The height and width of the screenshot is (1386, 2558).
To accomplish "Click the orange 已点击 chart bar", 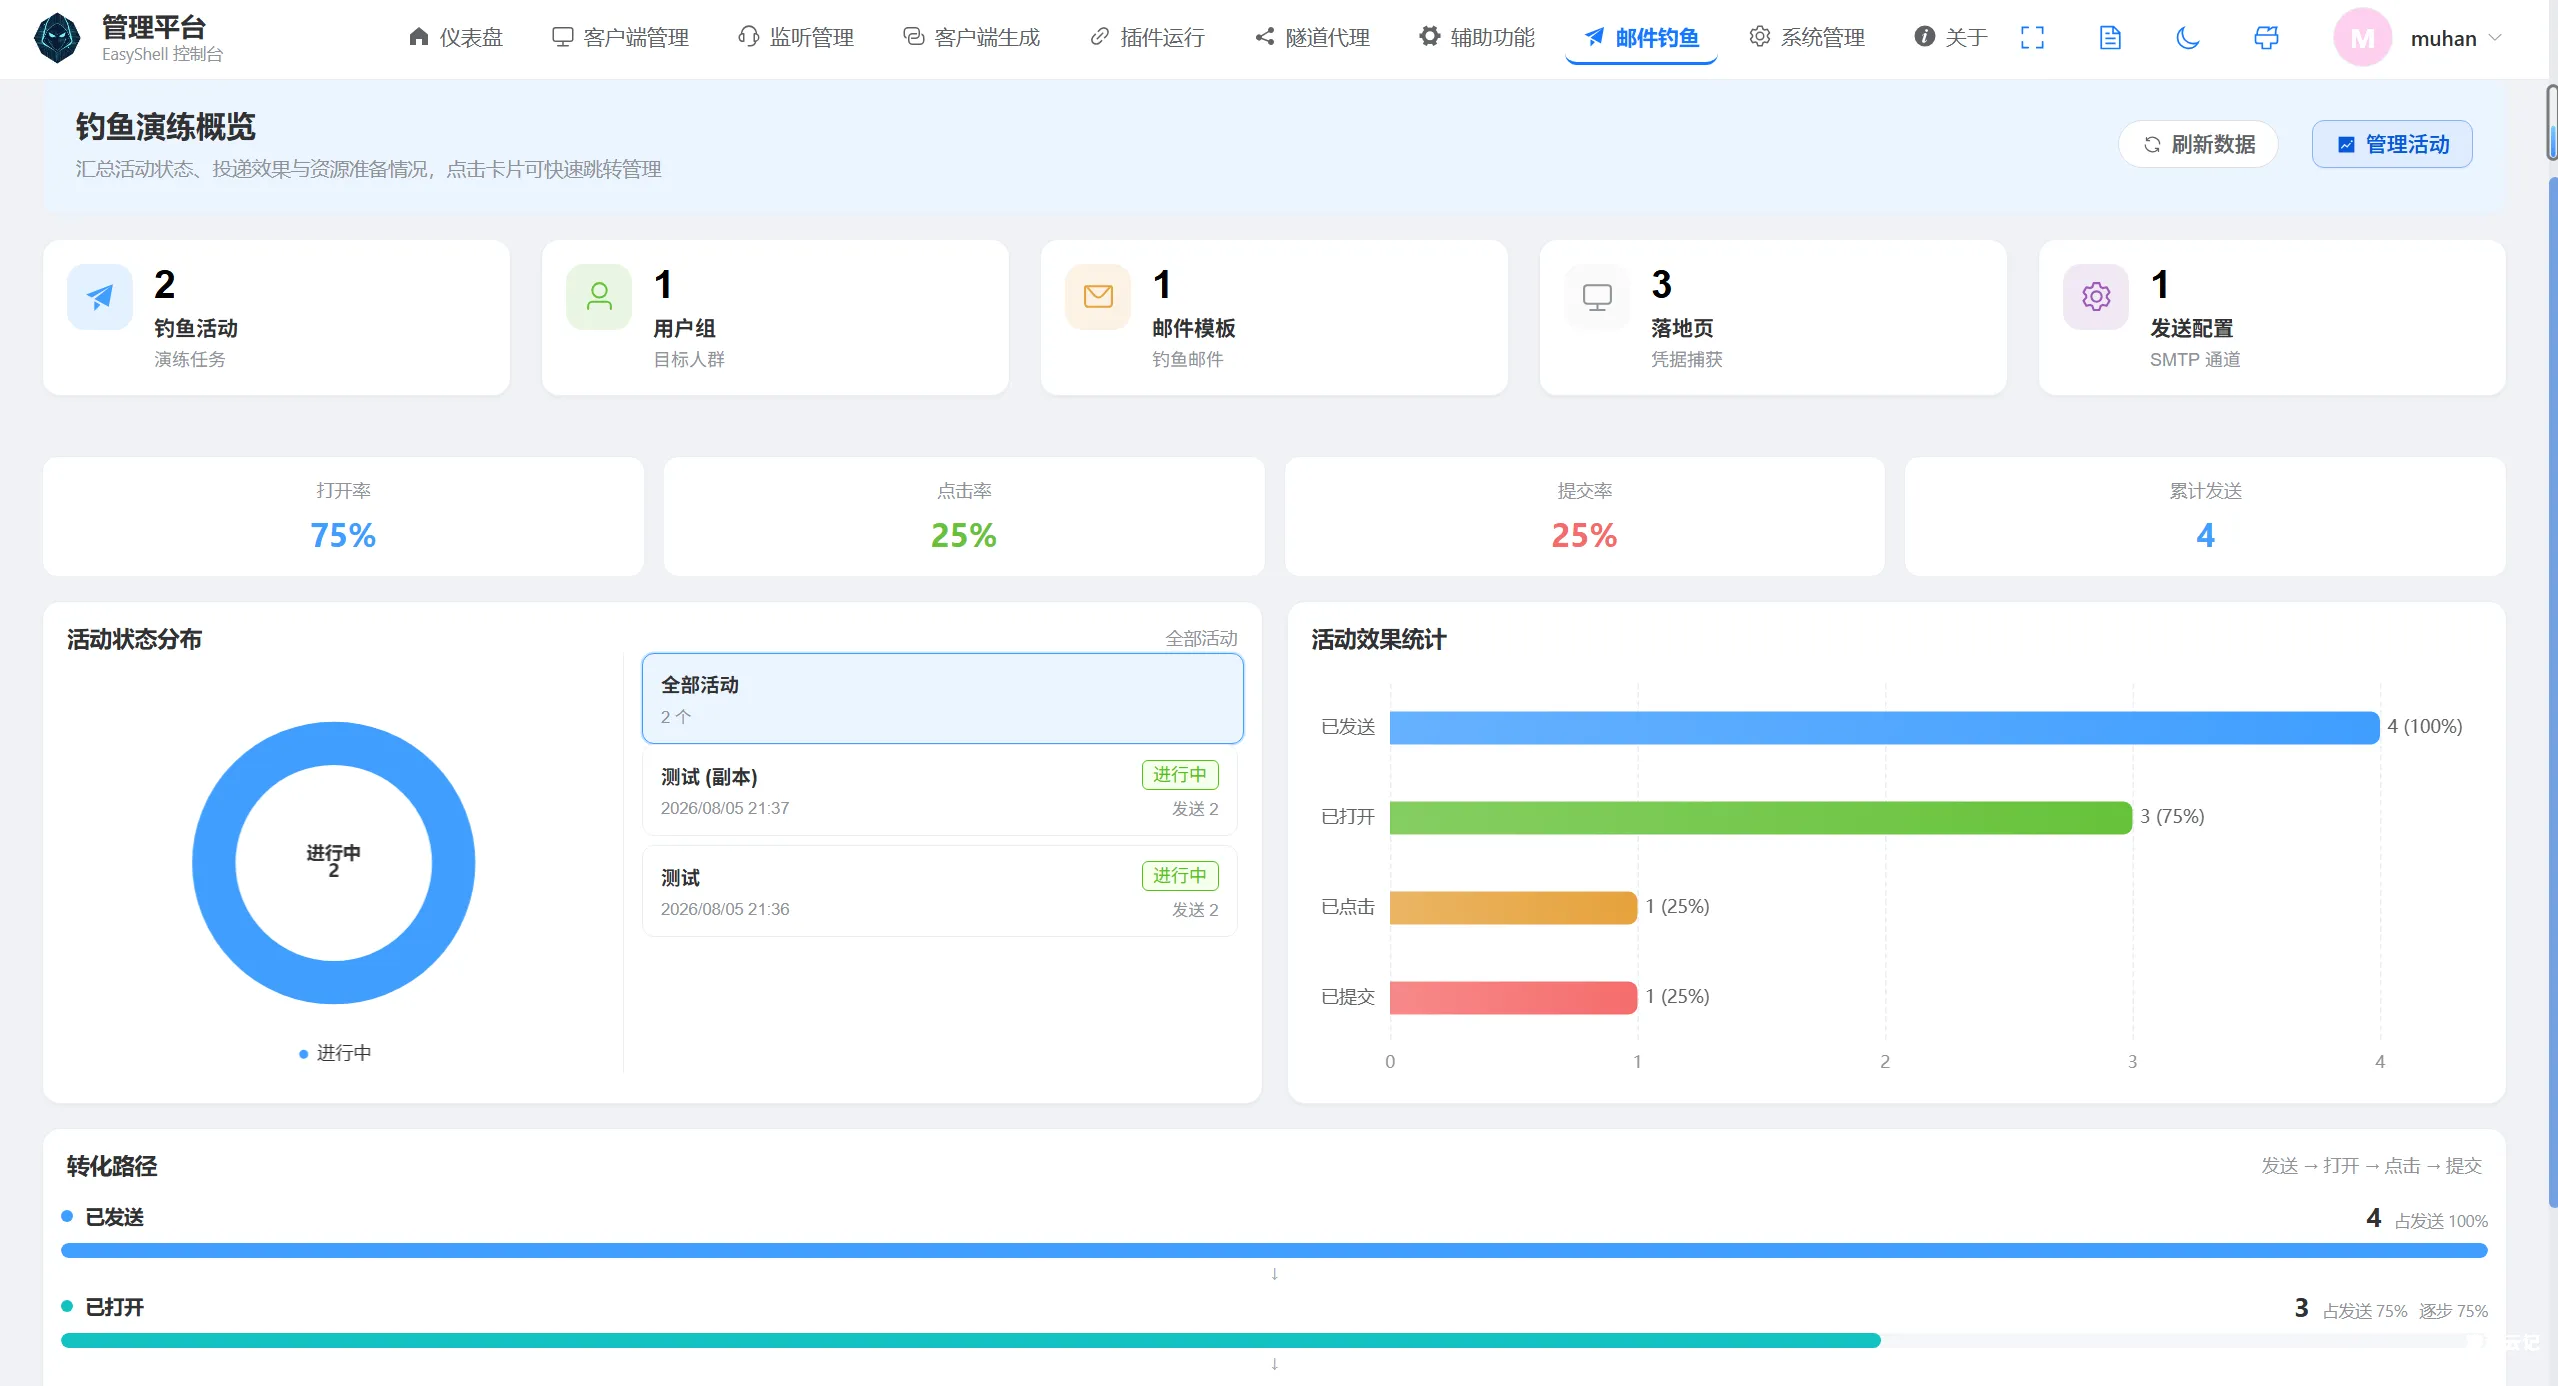I will [x=1513, y=907].
